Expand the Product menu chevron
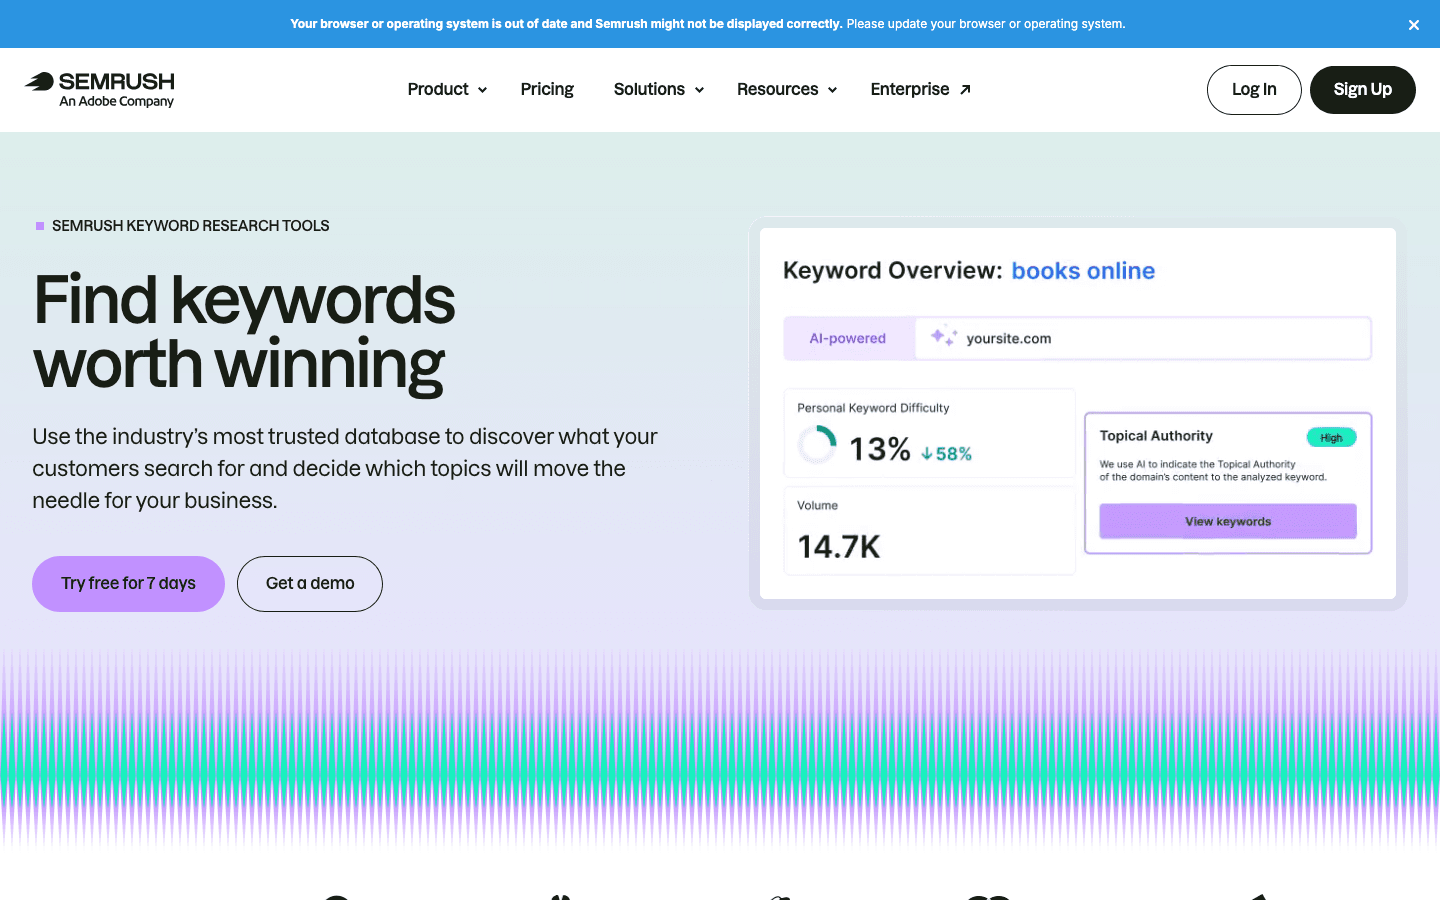Viewport: 1440px width, 900px height. pyautogui.click(x=482, y=90)
